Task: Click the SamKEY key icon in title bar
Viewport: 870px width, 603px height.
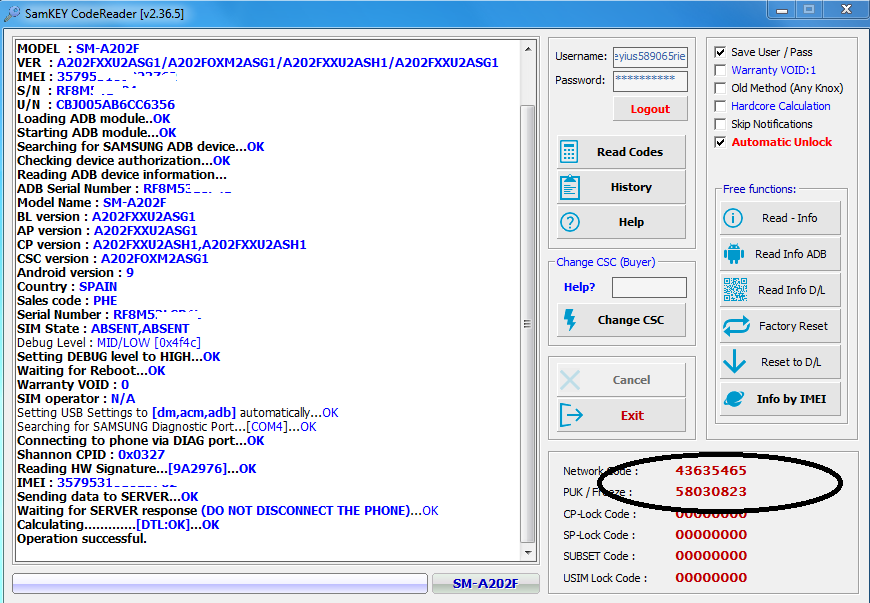Action: (x=12, y=13)
